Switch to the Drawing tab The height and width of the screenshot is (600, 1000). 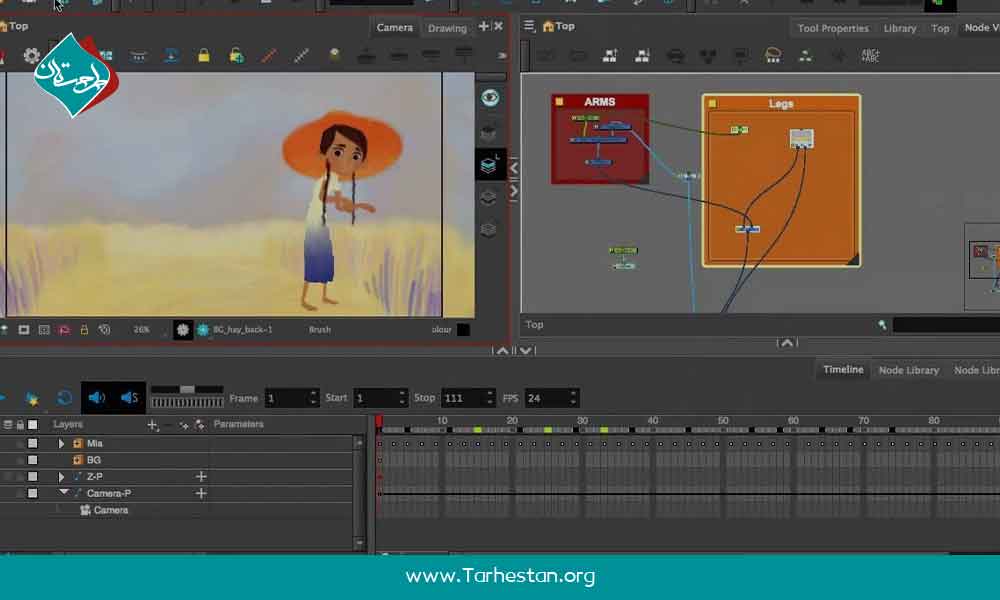(x=447, y=28)
